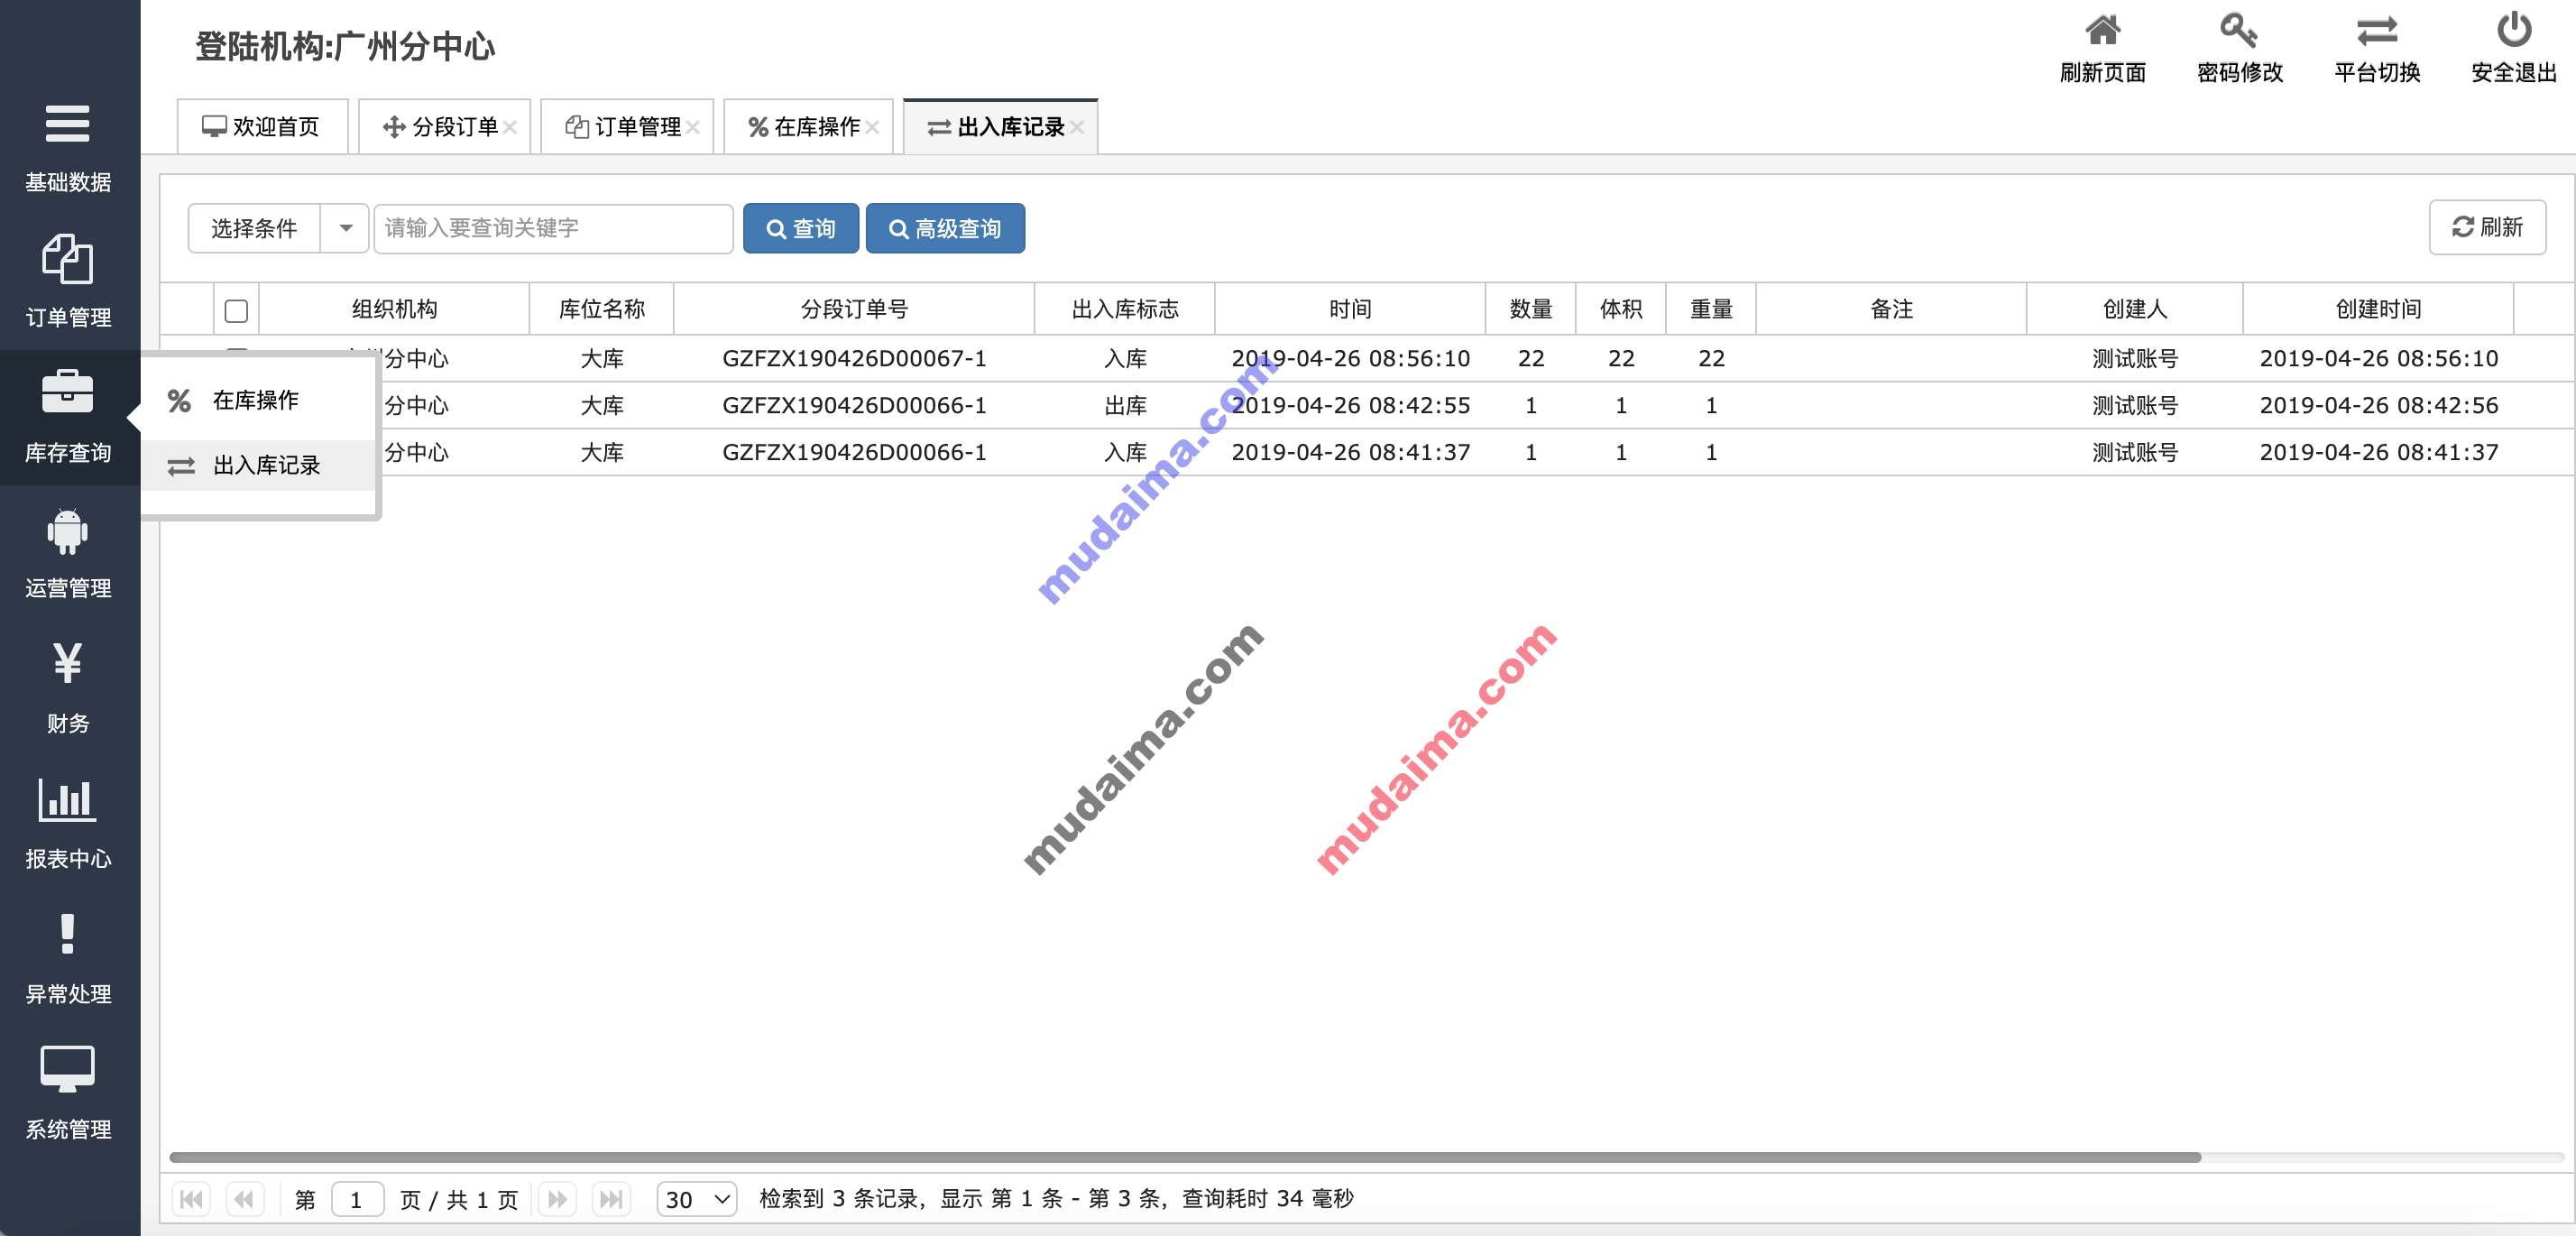Open the page size 30 dropdown
Viewport: 2576px width, 1236px height.
[697, 1199]
